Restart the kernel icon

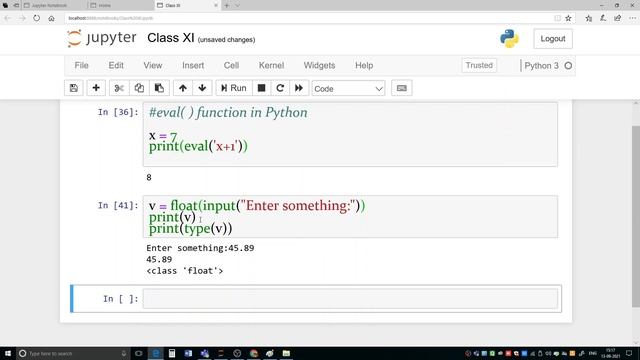coord(280,88)
